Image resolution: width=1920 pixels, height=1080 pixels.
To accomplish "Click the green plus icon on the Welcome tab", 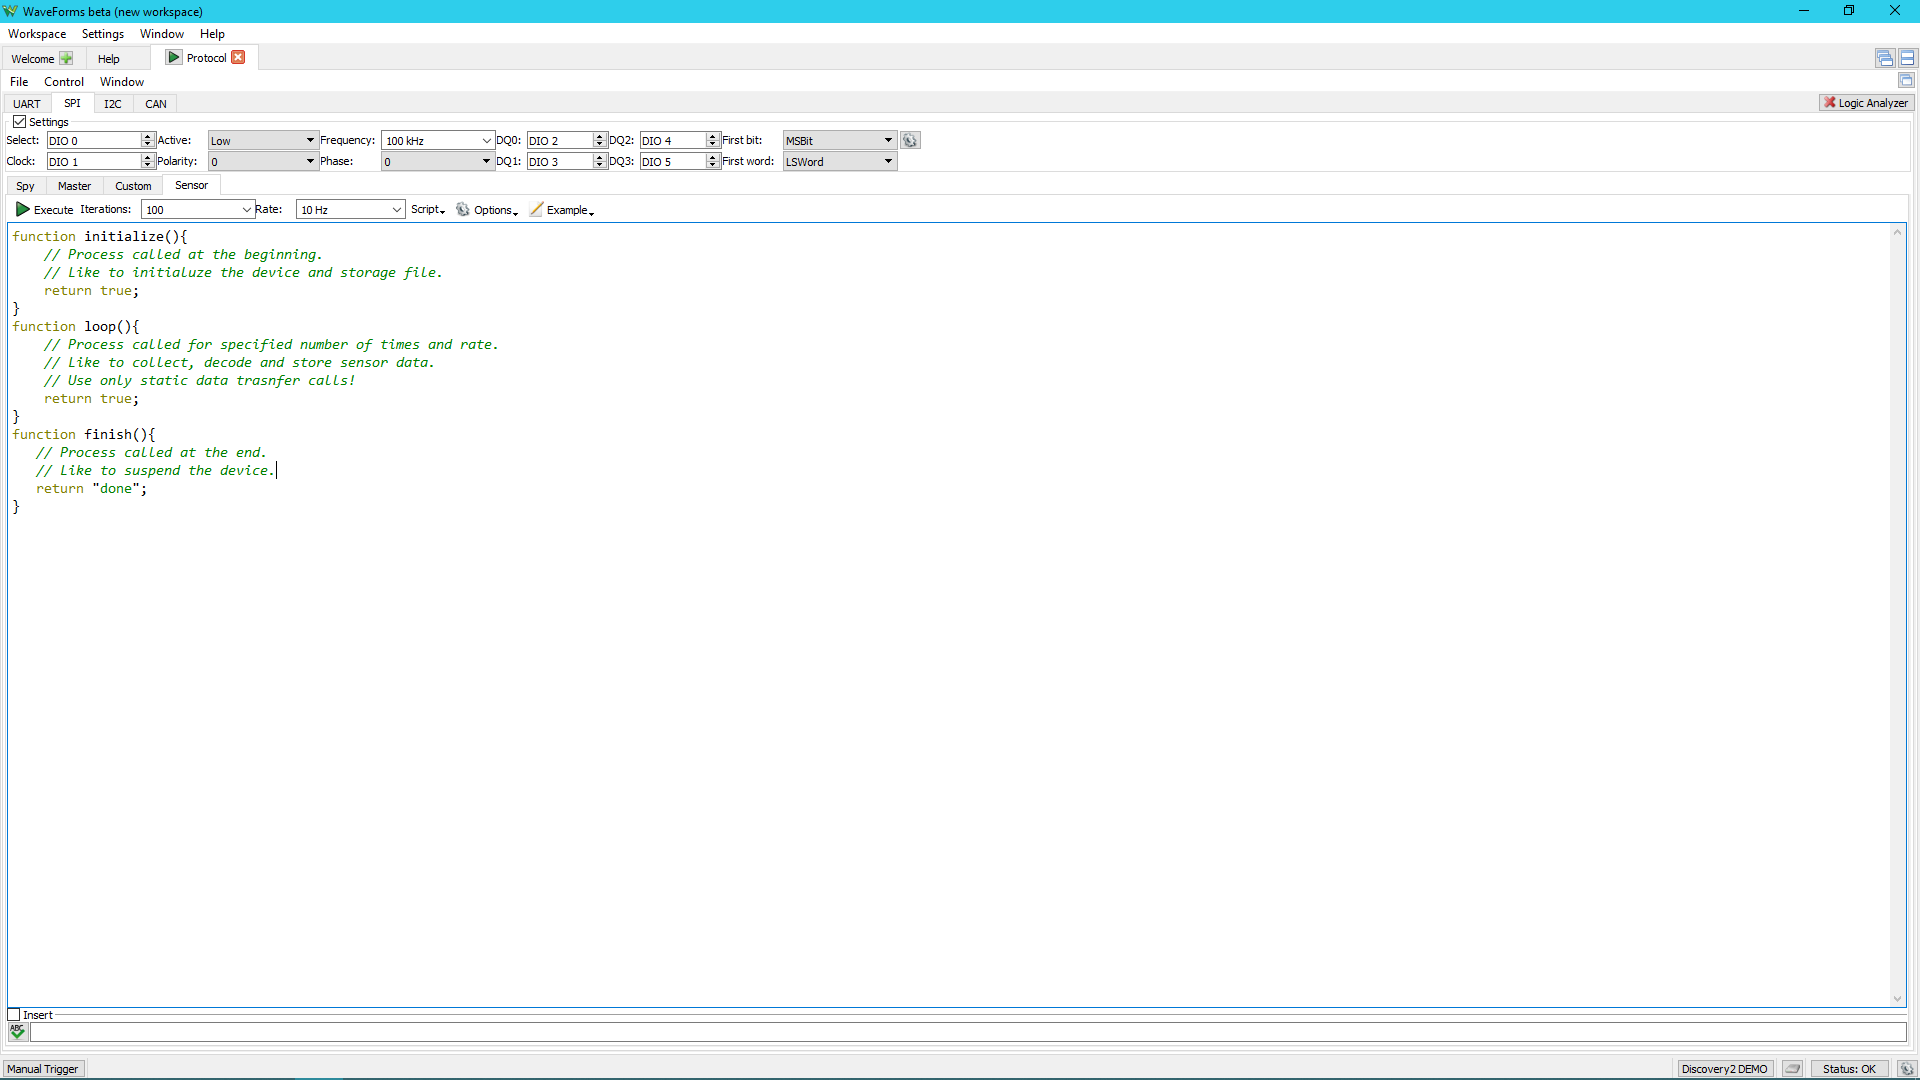I will point(66,59).
